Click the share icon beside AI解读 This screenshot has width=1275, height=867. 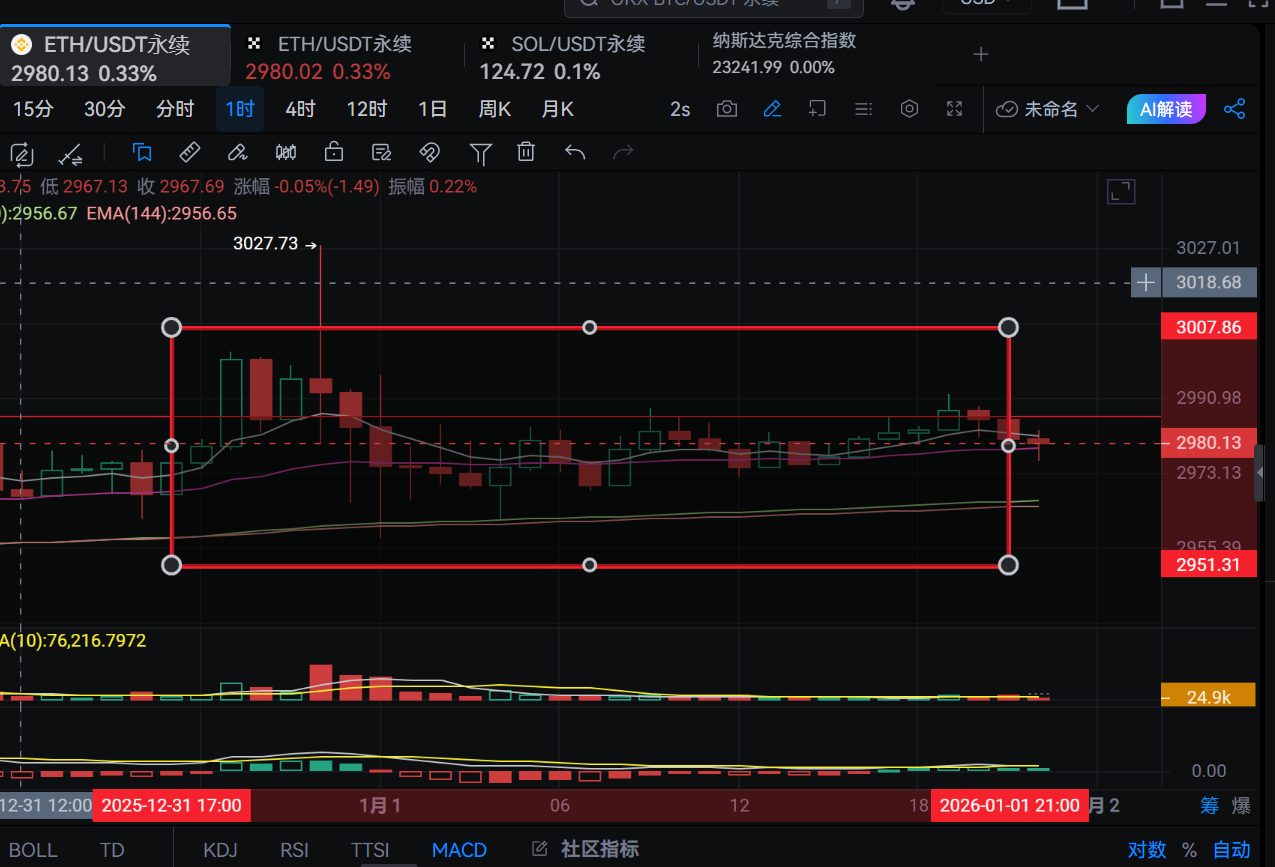click(1235, 109)
